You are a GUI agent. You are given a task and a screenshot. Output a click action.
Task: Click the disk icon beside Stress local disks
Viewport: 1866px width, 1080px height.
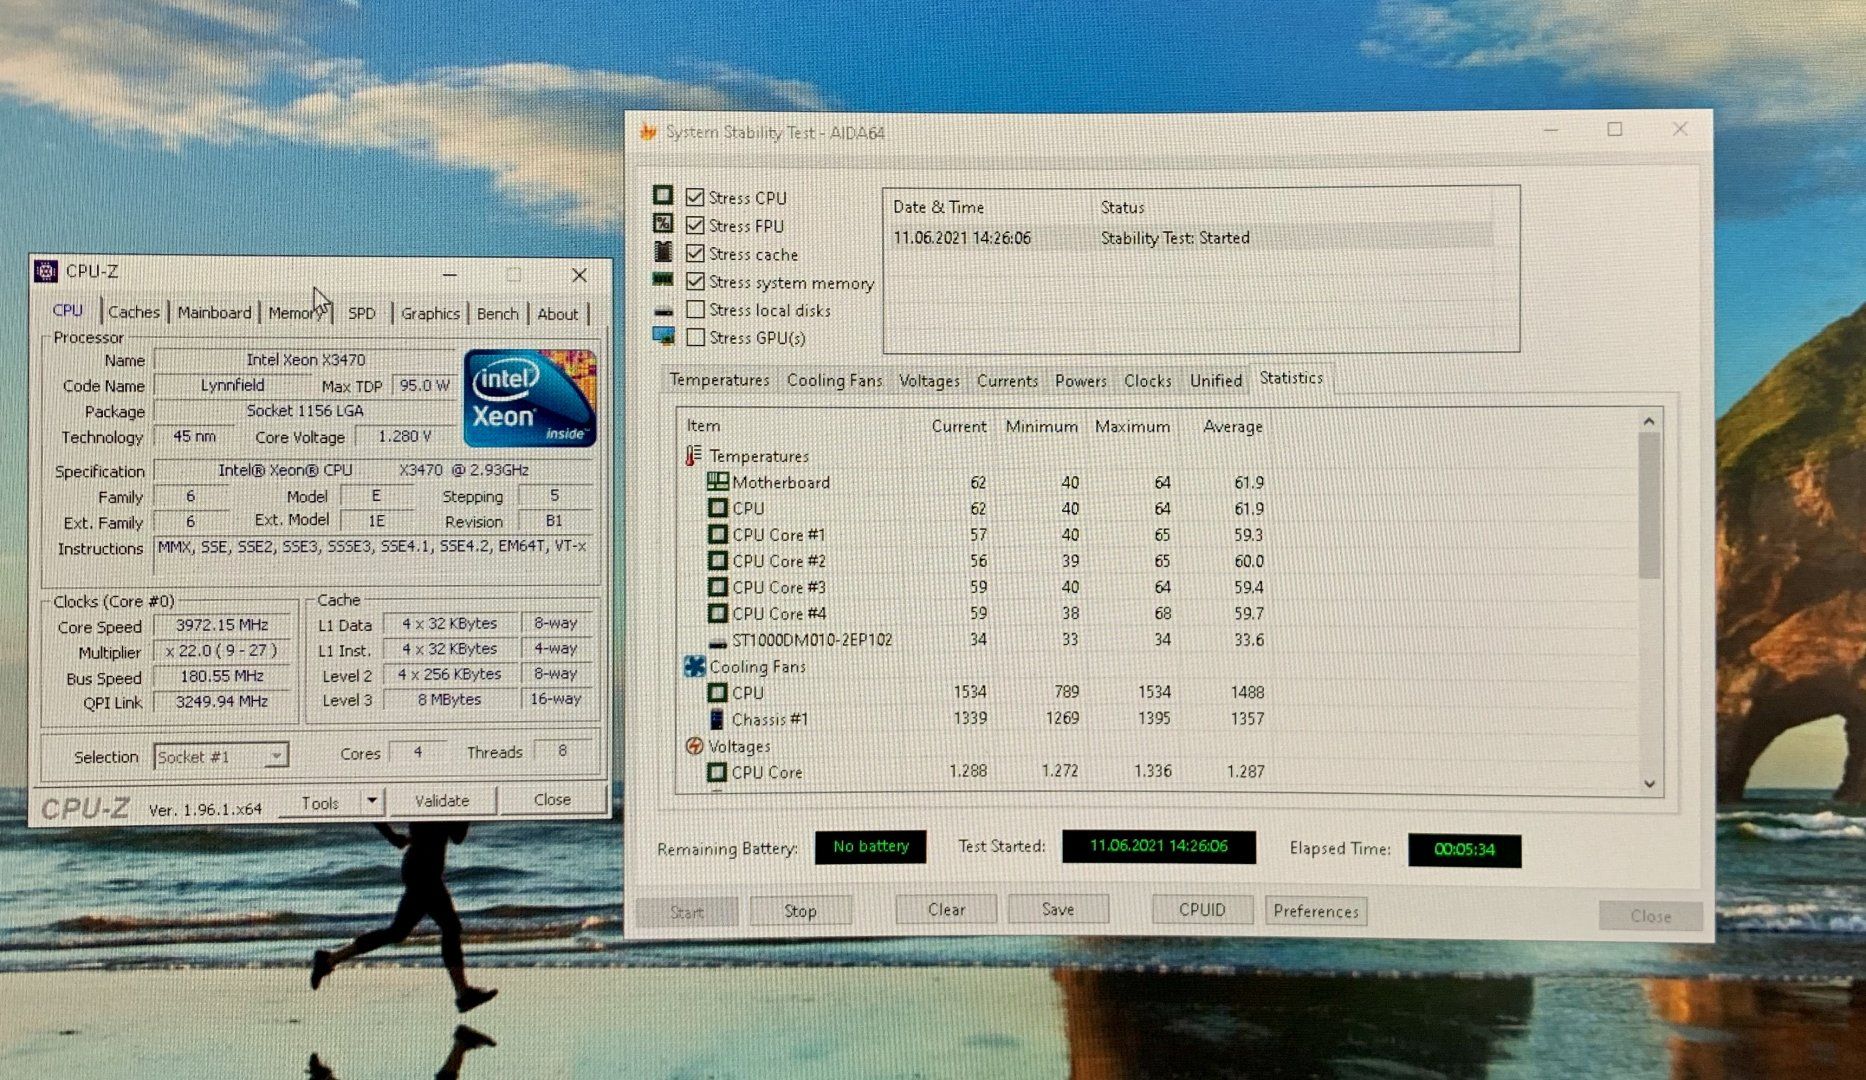pos(663,311)
